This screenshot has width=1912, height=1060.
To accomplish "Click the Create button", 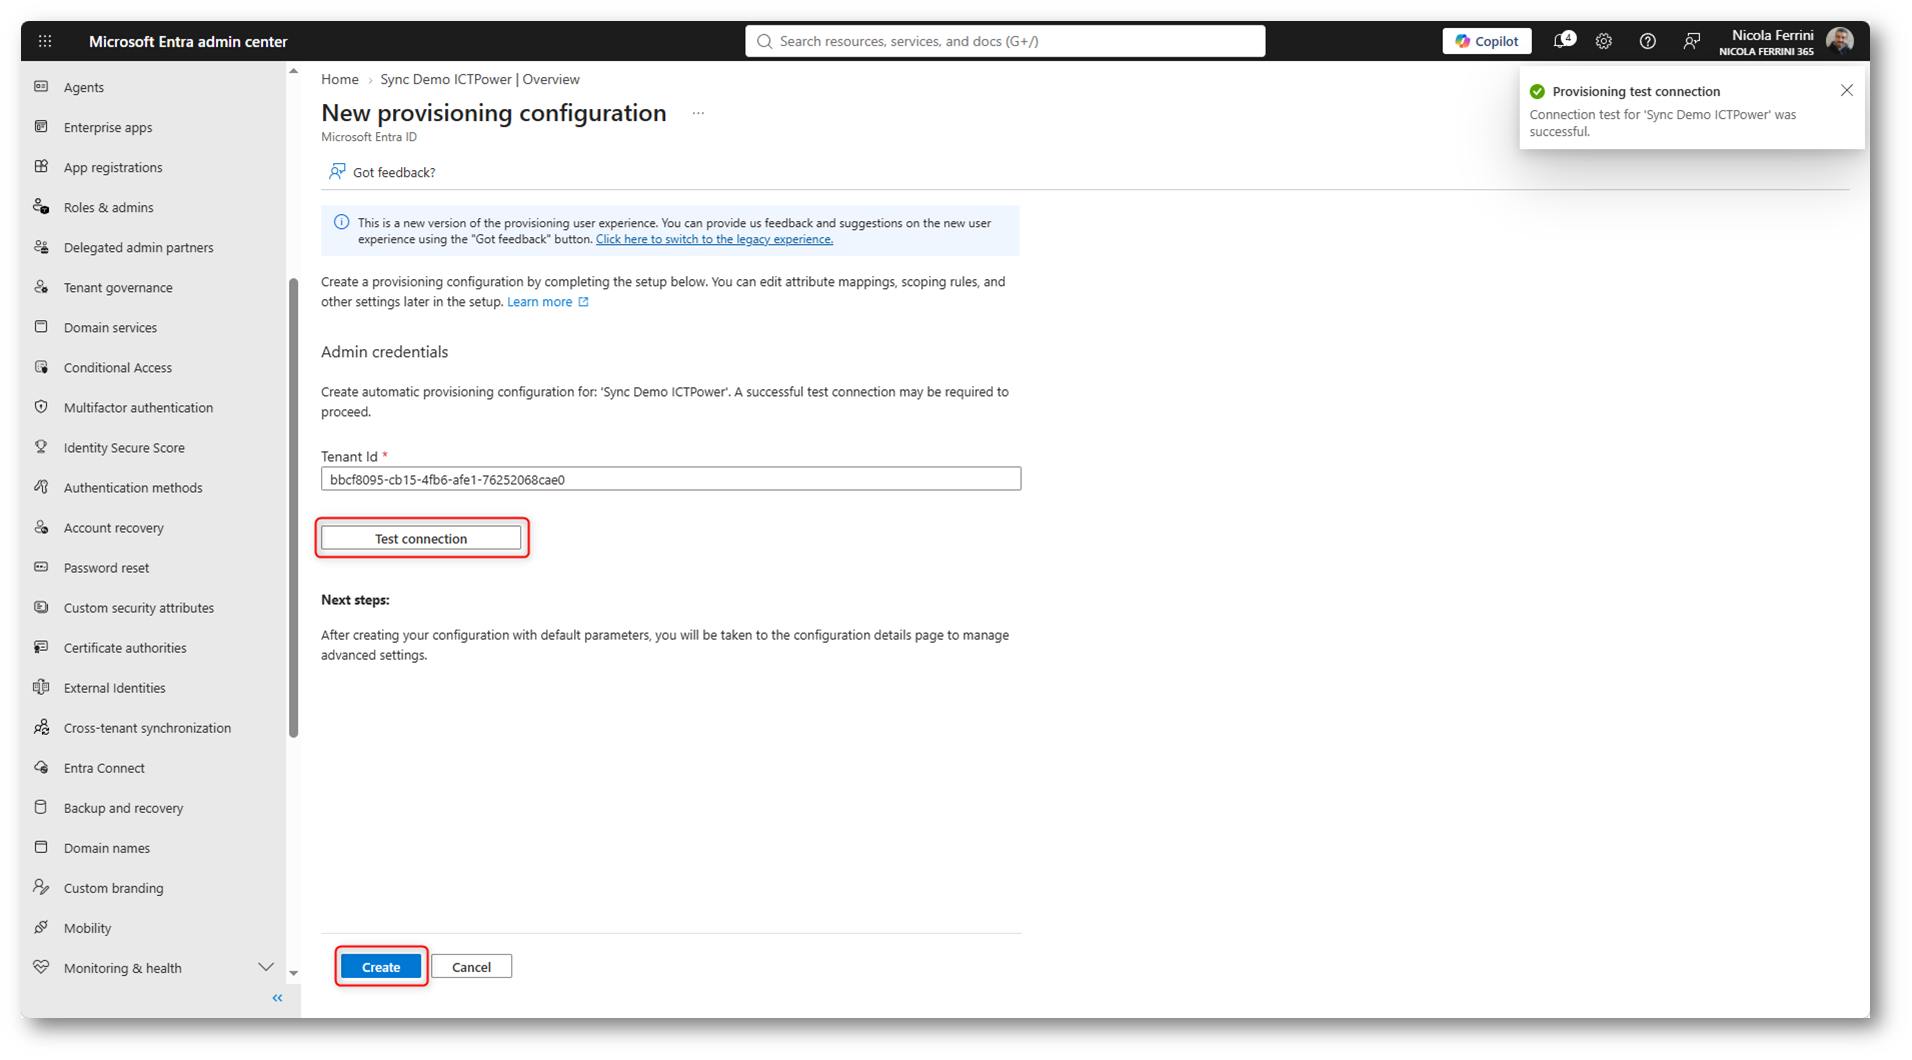I will pos(381,966).
